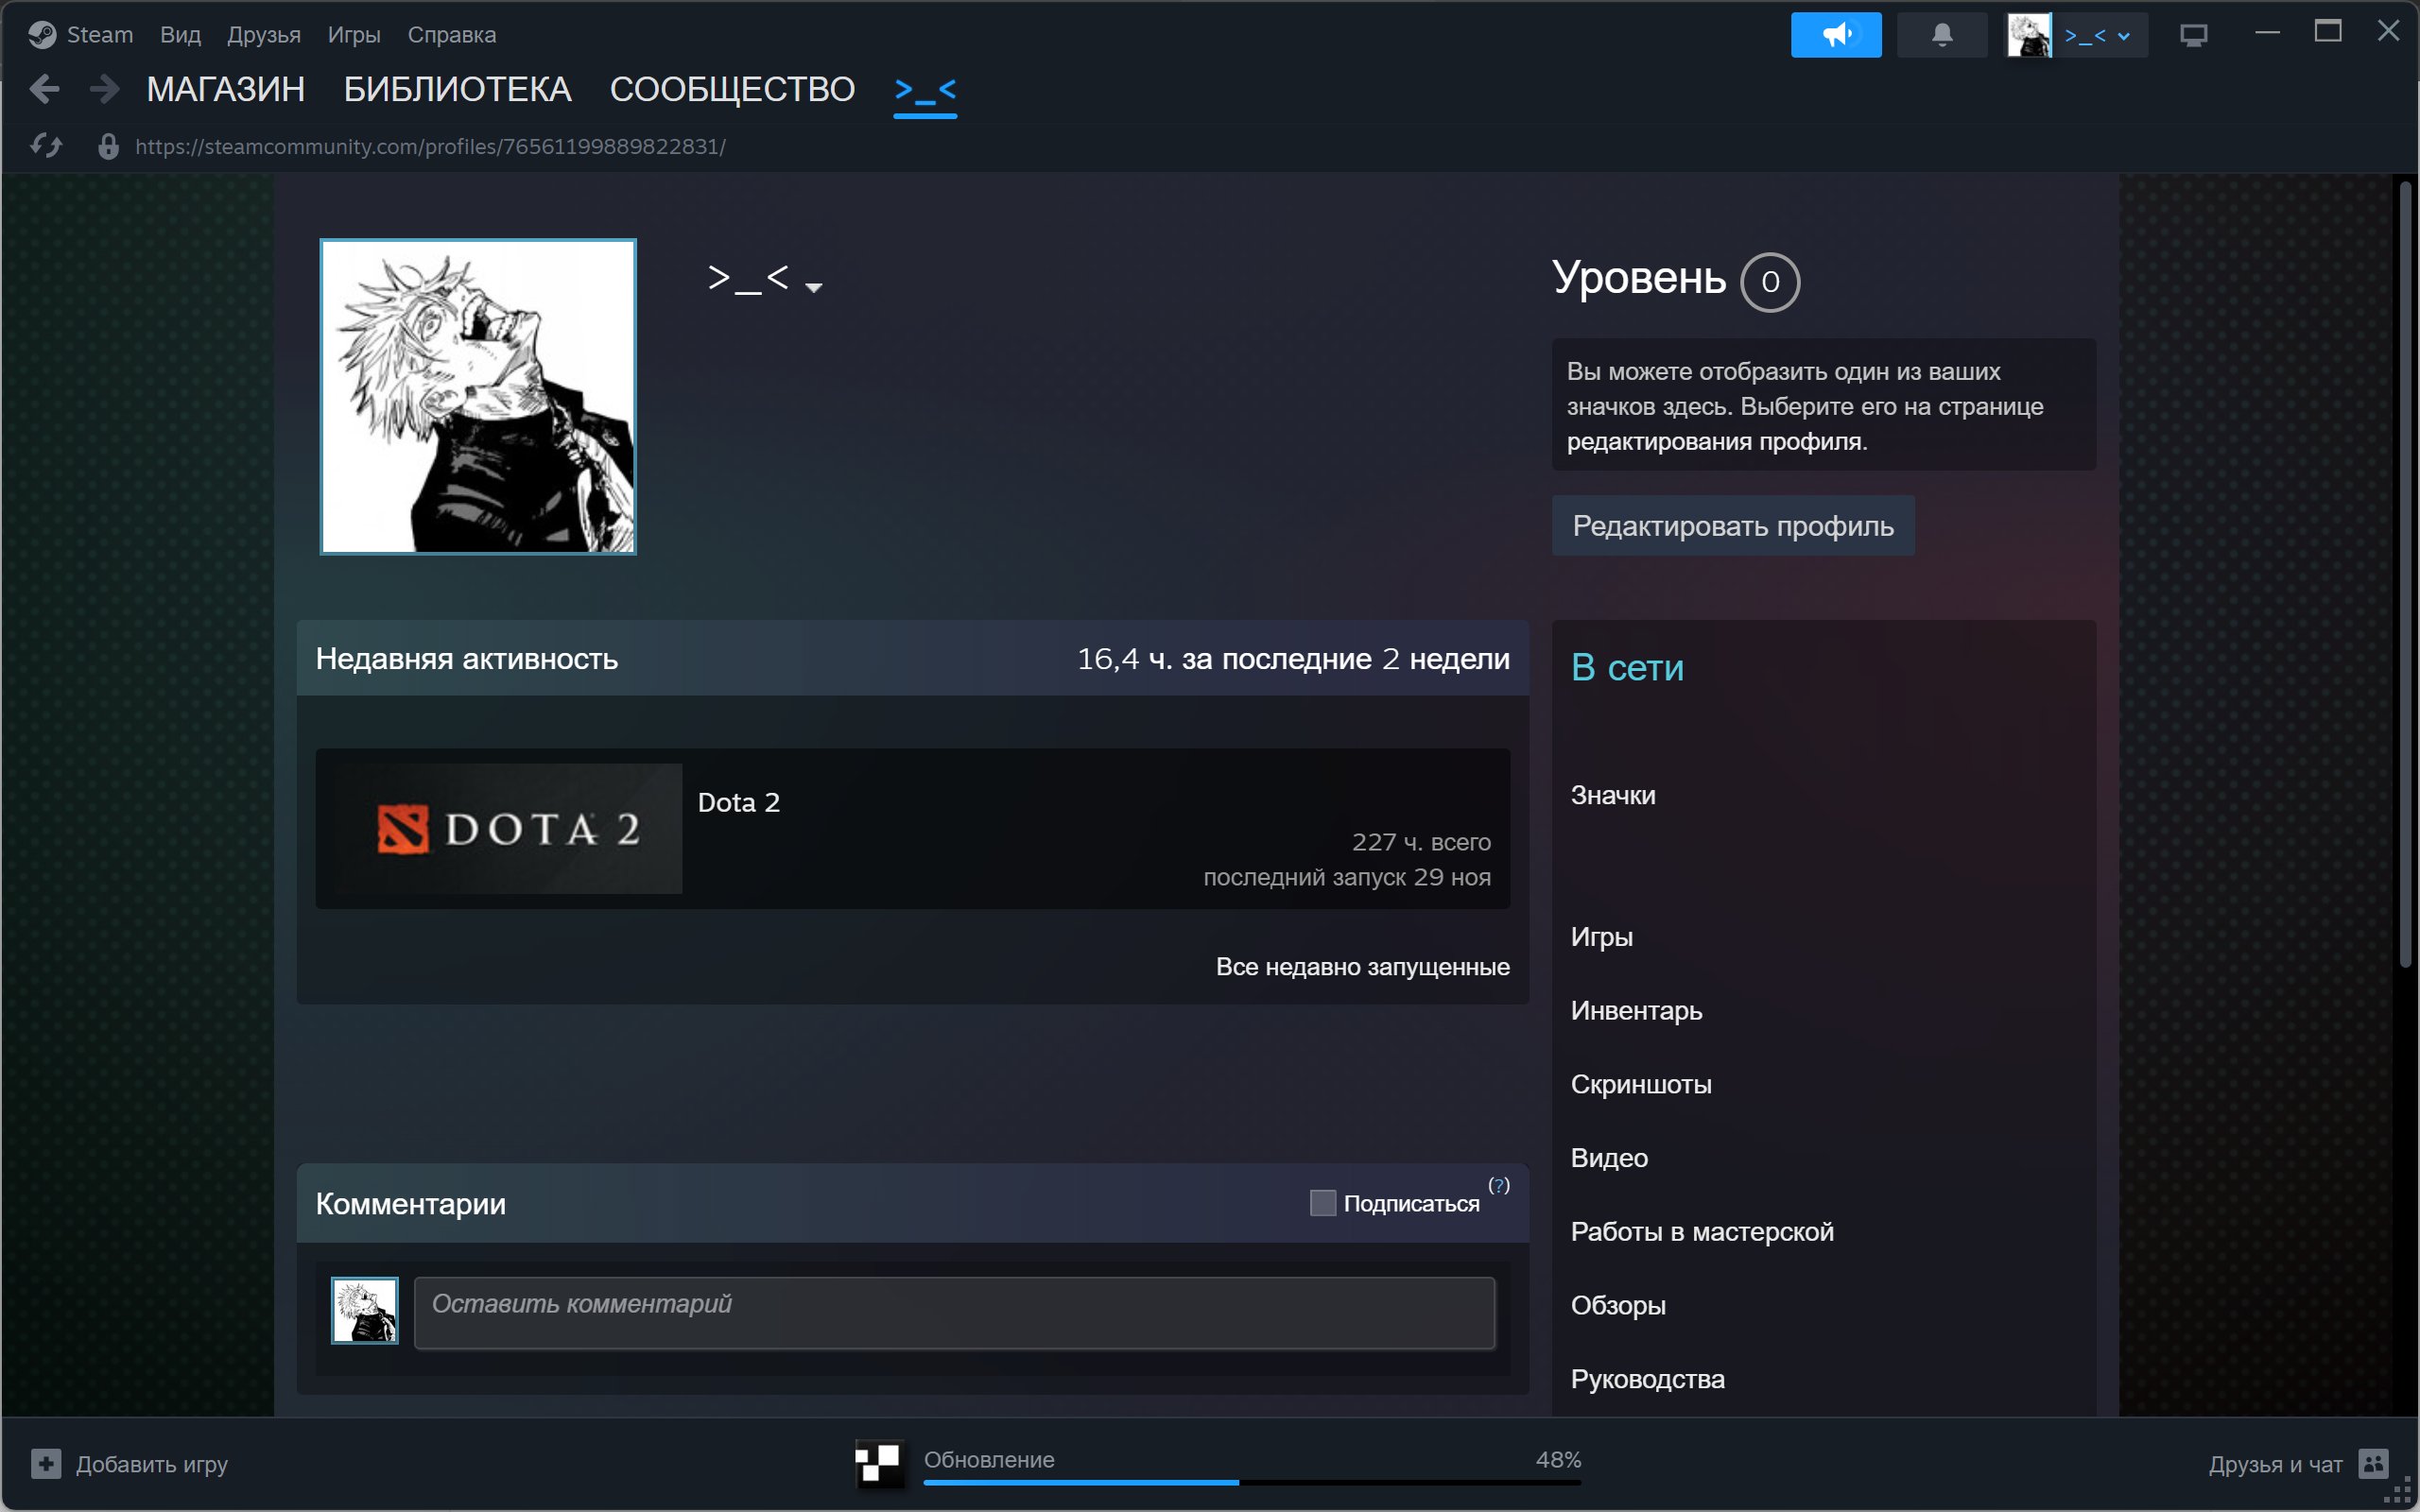Enter Big Picture mode with the display icon
This screenshot has height=1512, width=2420.
pos(2194,33)
